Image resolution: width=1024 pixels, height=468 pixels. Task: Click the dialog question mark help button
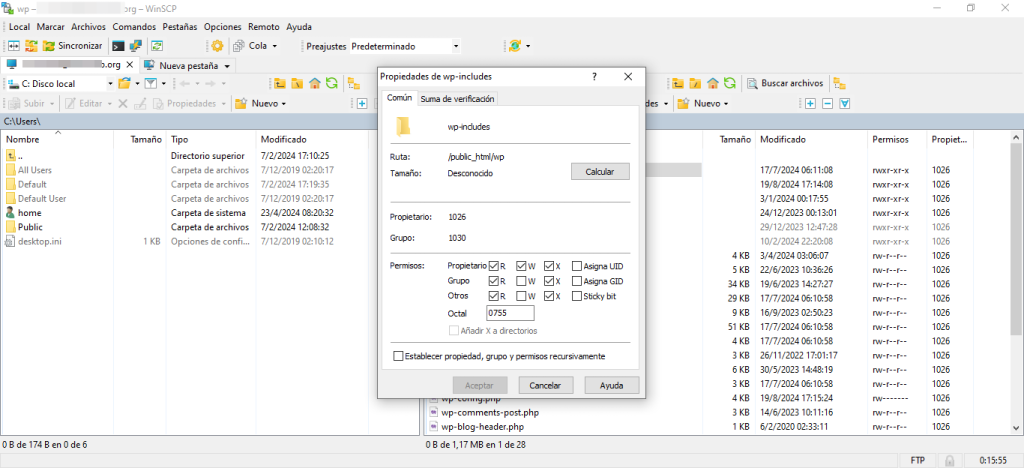click(594, 76)
